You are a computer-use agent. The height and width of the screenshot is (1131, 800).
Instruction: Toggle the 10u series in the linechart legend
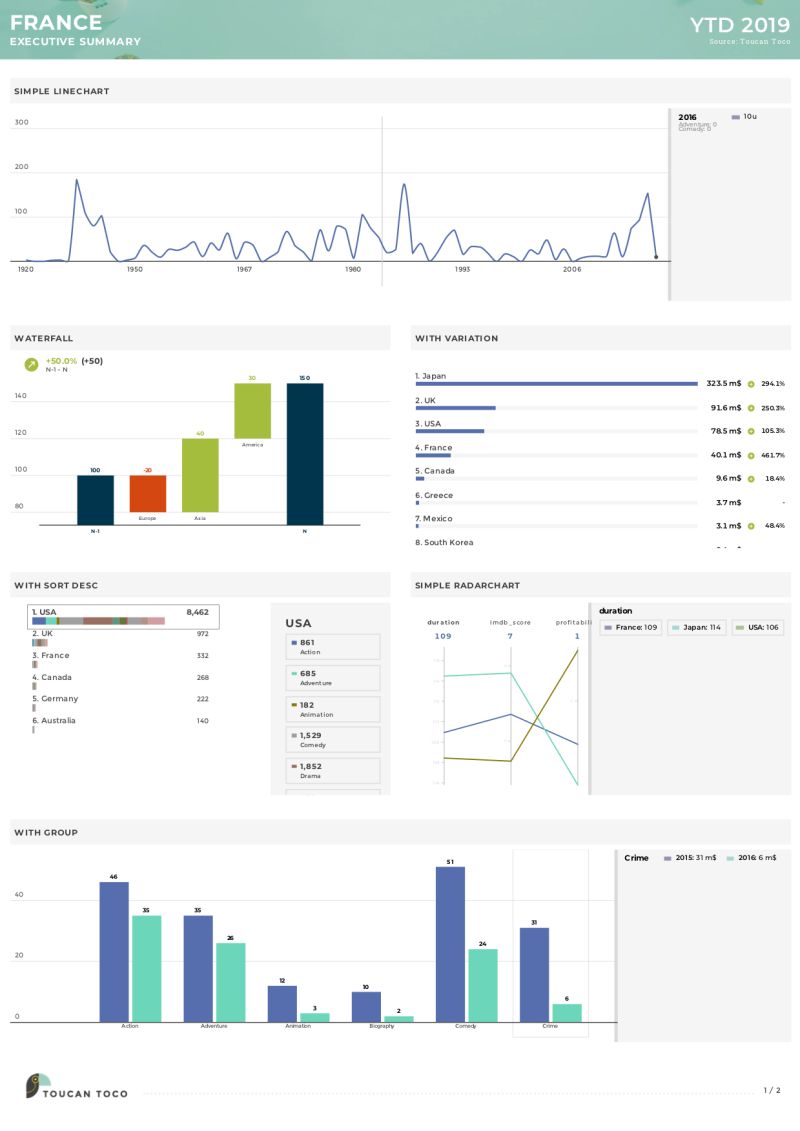click(x=745, y=117)
